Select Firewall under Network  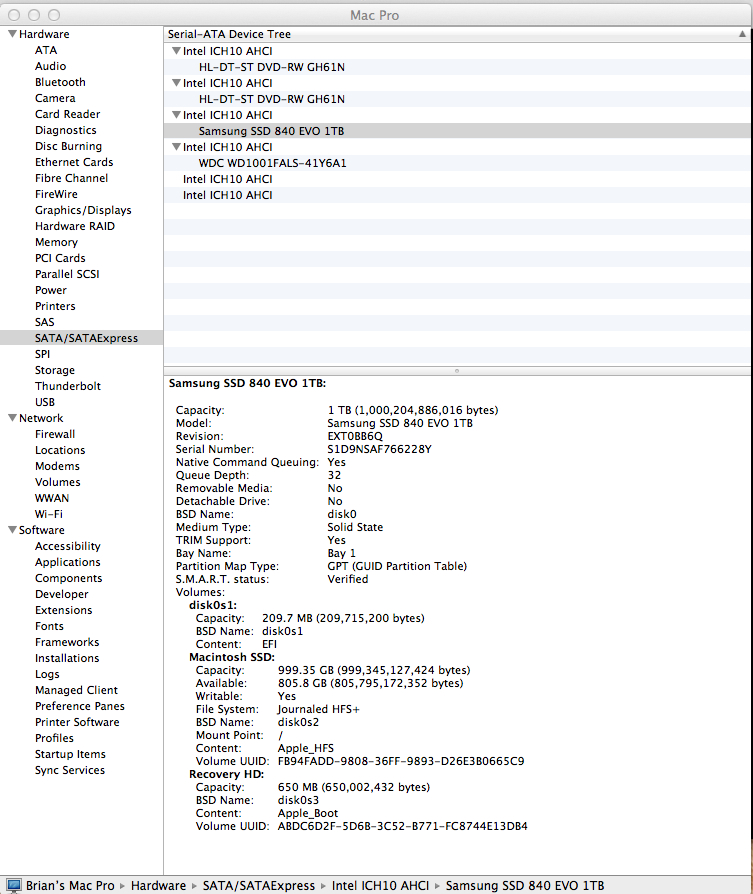tap(55, 434)
